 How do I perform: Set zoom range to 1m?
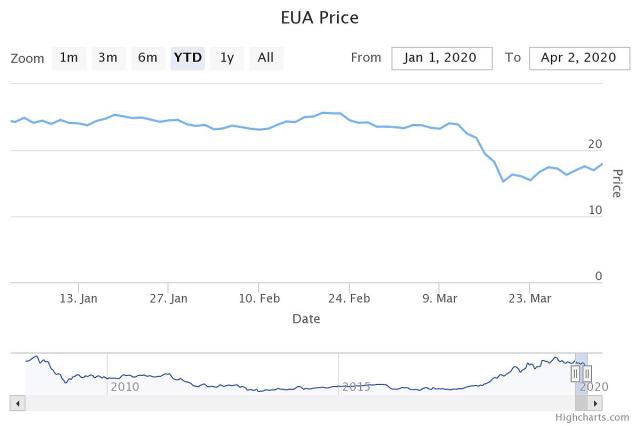pos(68,58)
